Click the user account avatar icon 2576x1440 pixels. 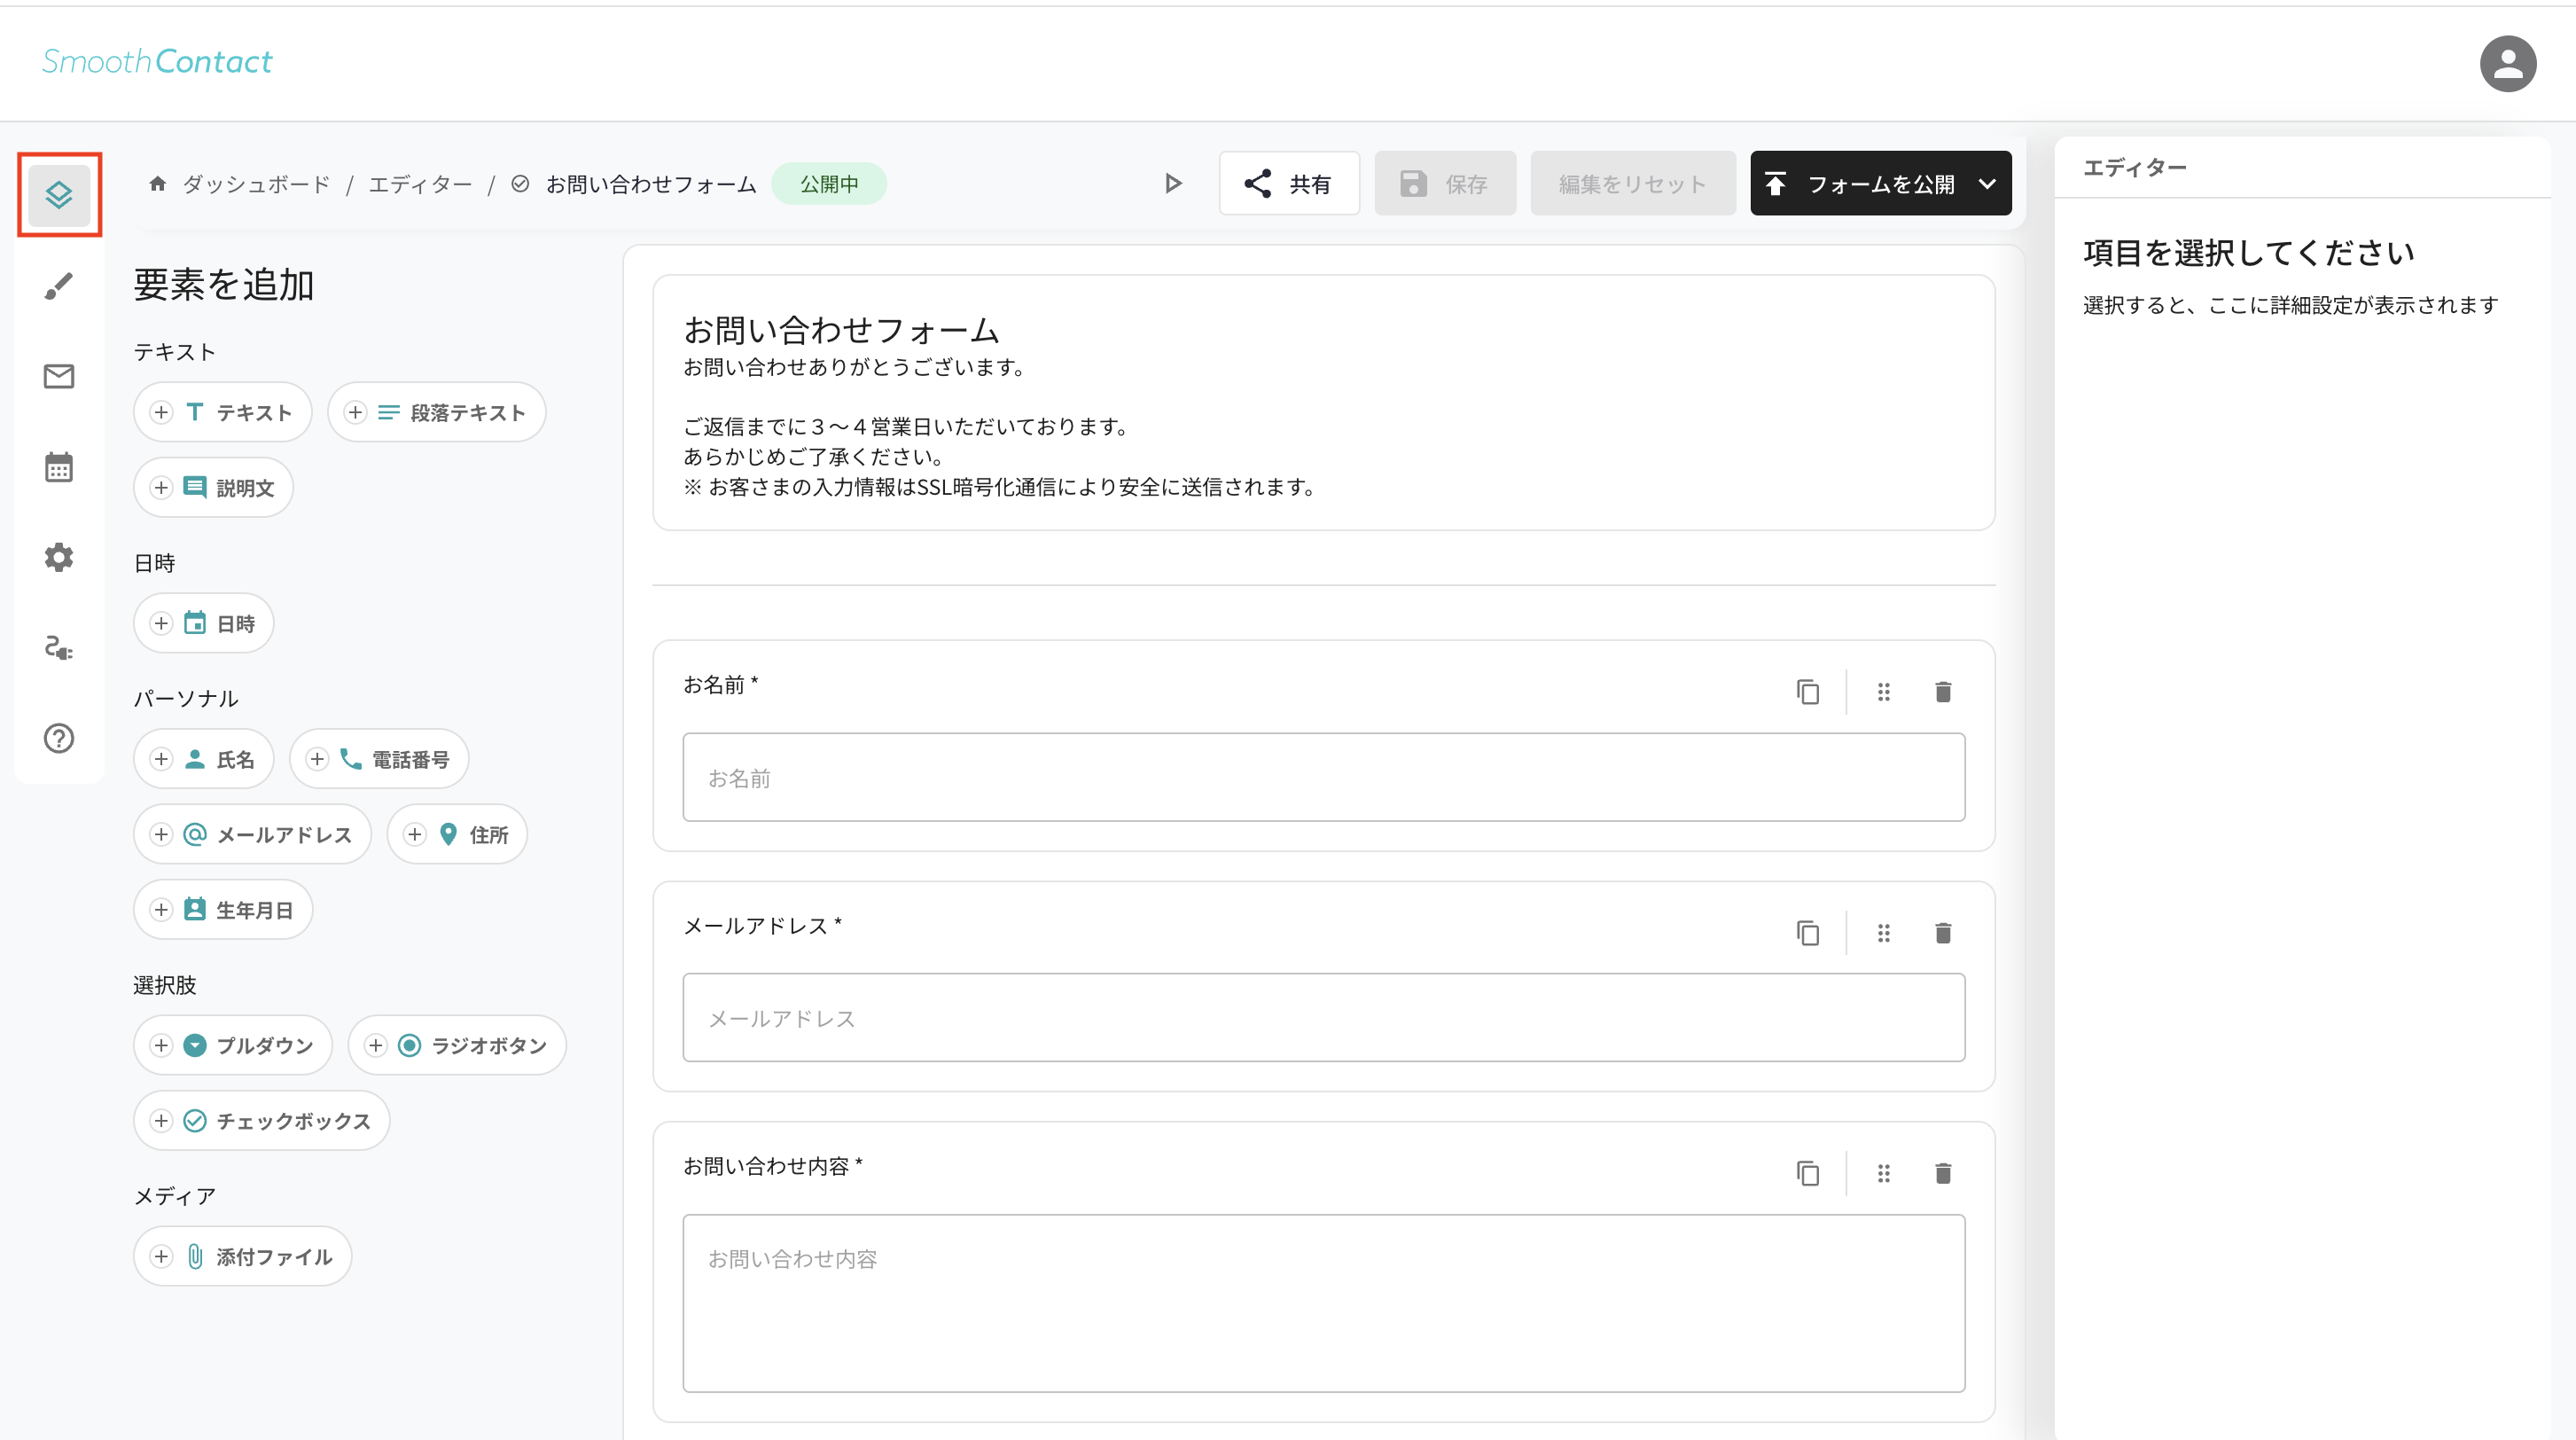[2507, 64]
